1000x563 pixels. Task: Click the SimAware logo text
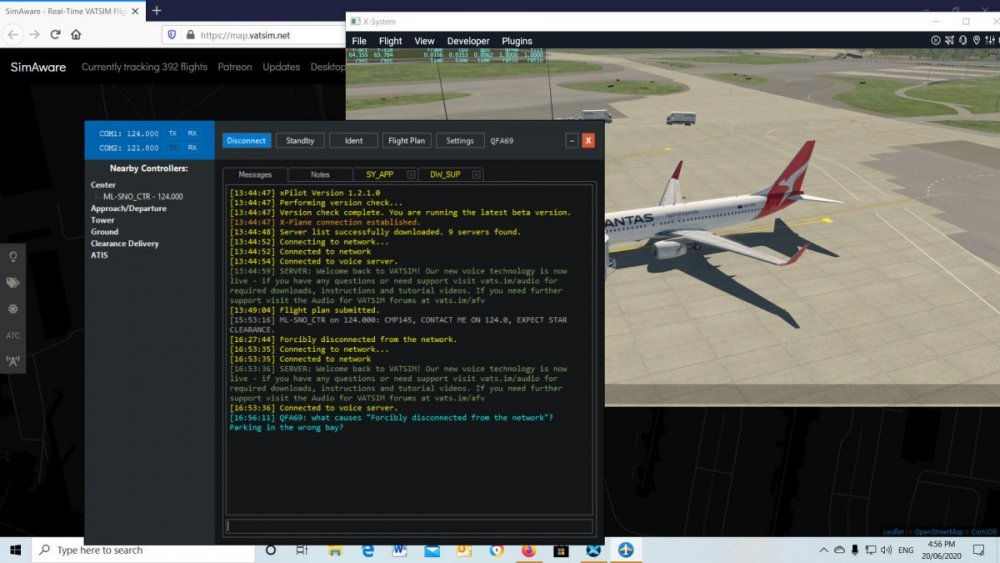coord(38,67)
